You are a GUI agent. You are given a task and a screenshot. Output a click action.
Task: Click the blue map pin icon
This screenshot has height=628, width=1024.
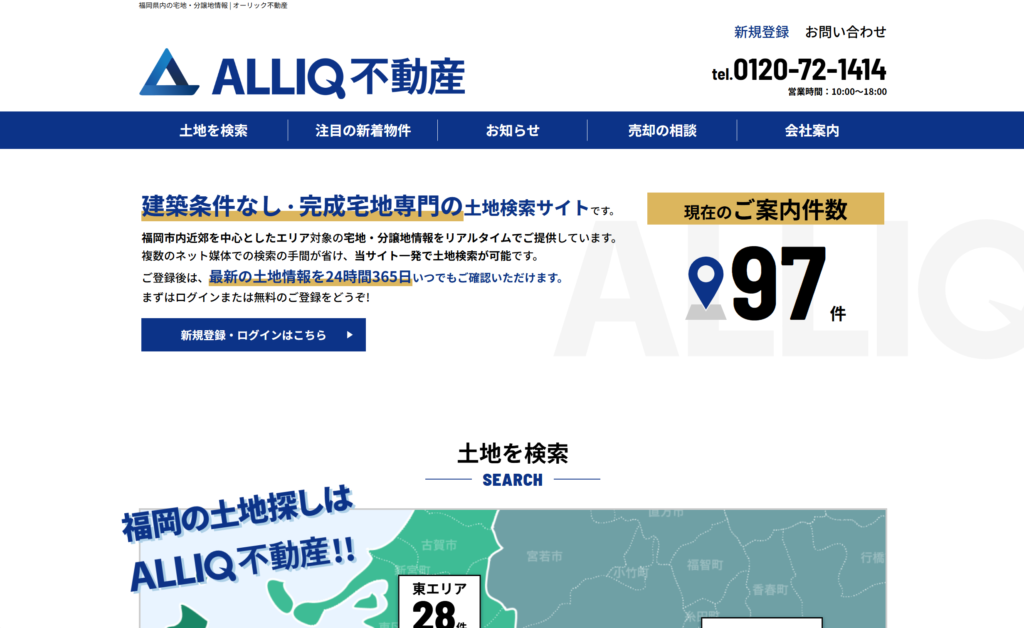coord(707,284)
